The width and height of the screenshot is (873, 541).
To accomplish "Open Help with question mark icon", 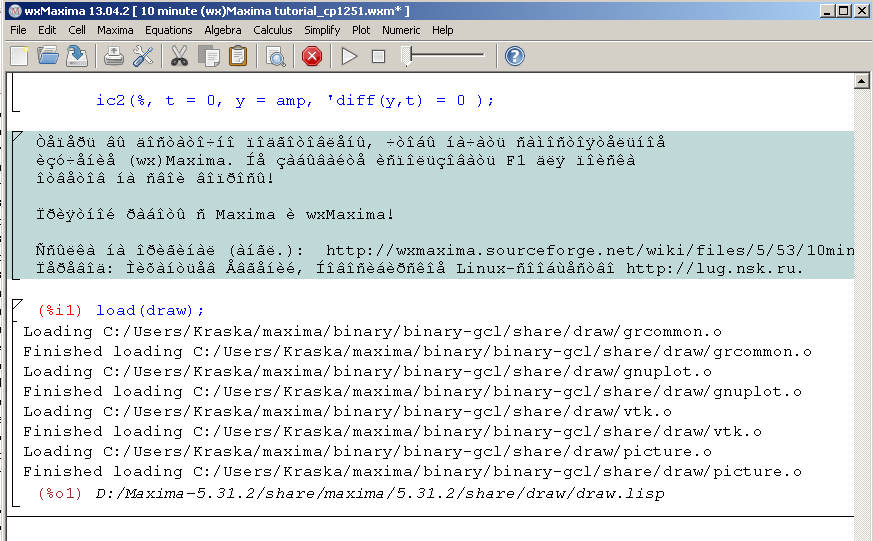I will [514, 56].
